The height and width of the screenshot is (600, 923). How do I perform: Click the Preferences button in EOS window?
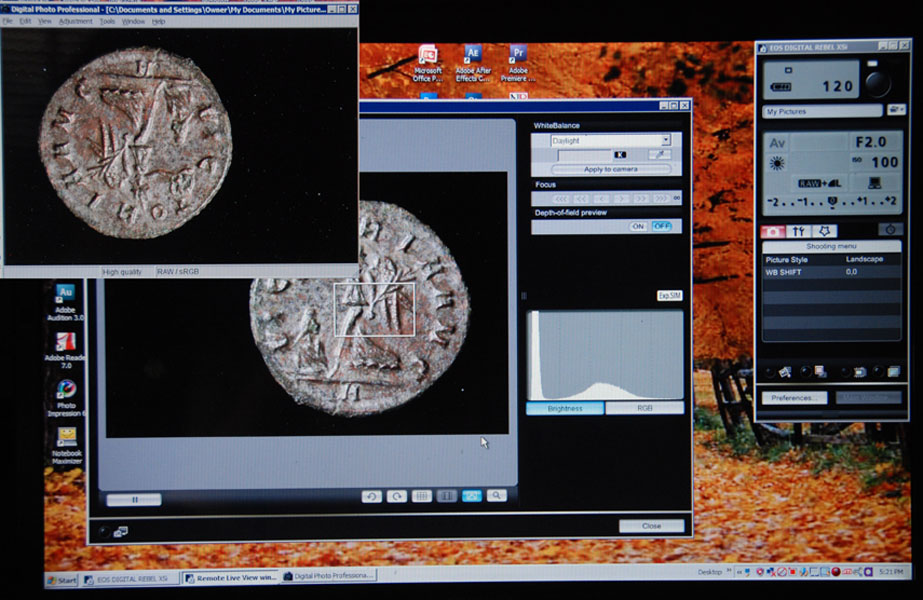click(x=794, y=398)
